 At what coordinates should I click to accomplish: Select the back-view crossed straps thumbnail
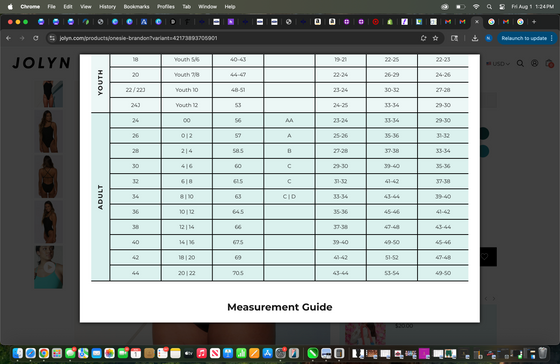(49, 177)
